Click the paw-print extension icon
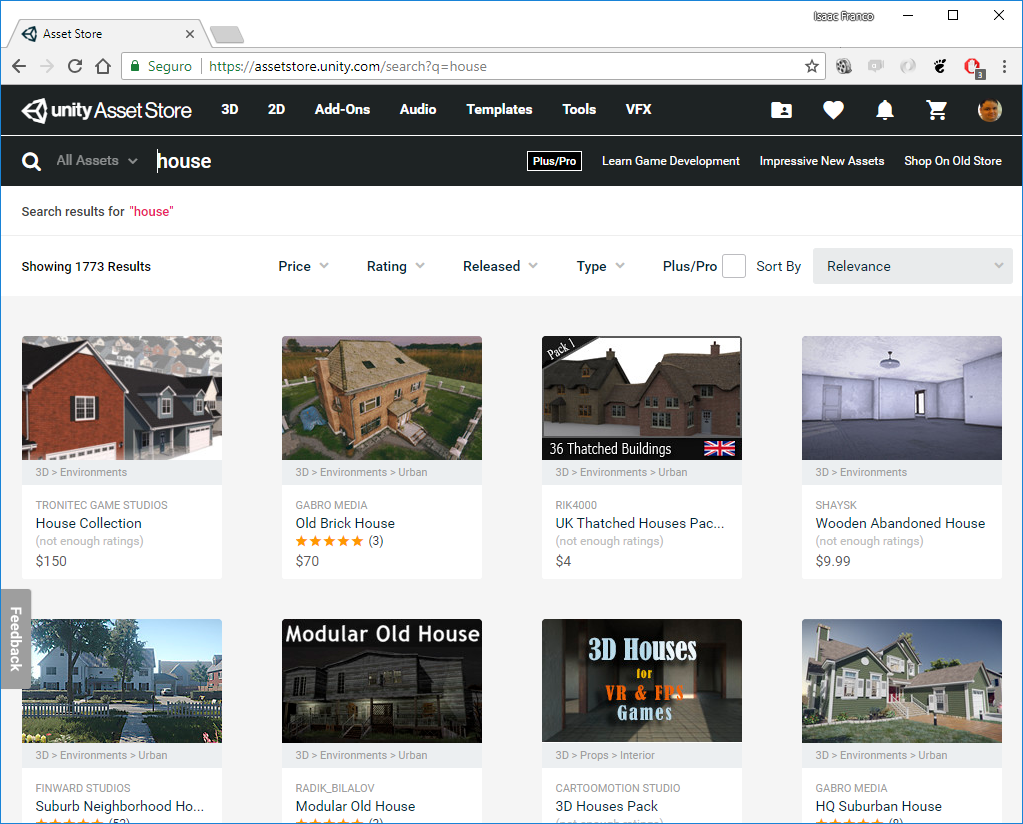This screenshot has height=824, width=1023. (939, 66)
